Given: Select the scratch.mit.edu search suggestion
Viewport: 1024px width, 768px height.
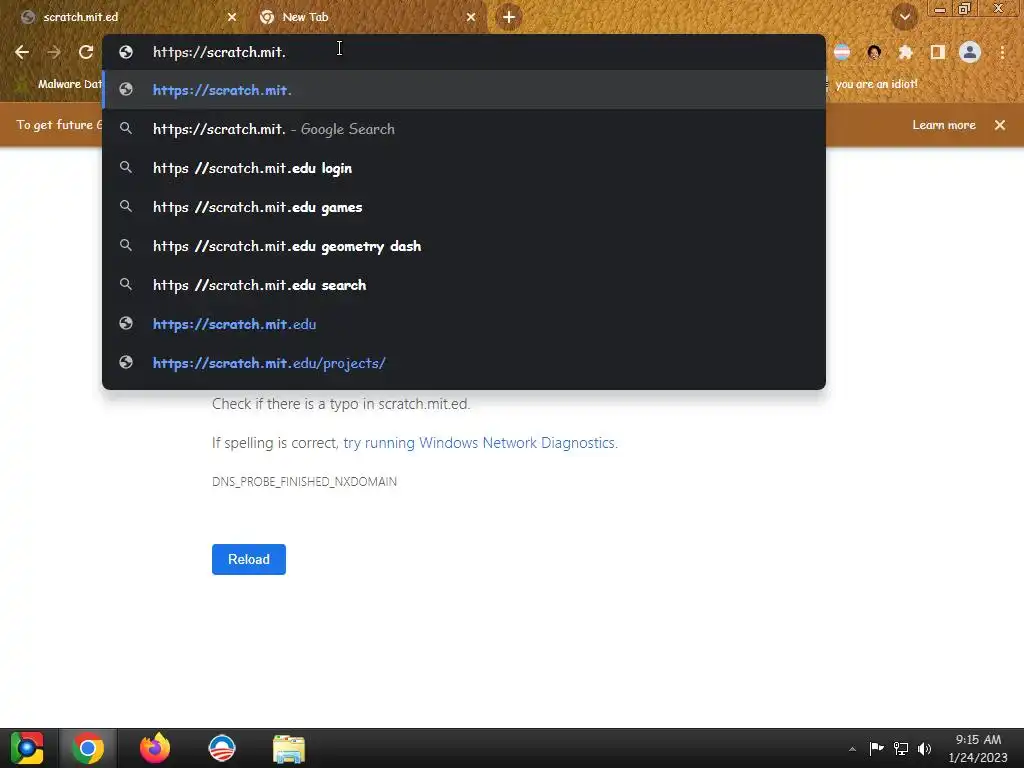Looking at the screenshot, I should coord(464,285).
